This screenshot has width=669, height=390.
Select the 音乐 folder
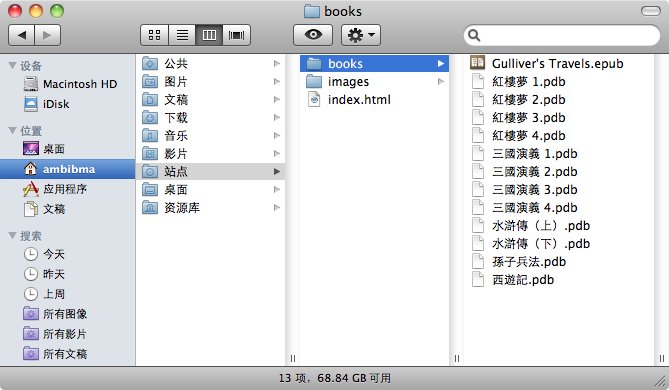211,136
